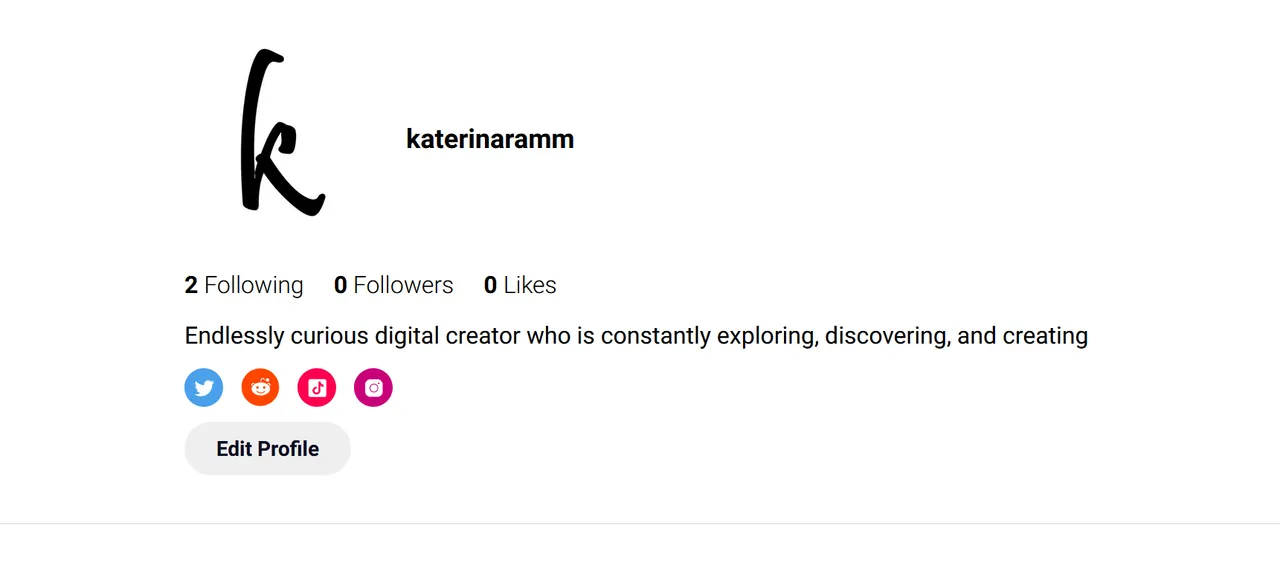View the Followers list label
Screen dimensions: 1280x569
pyautogui.click(x=403, y=285)
